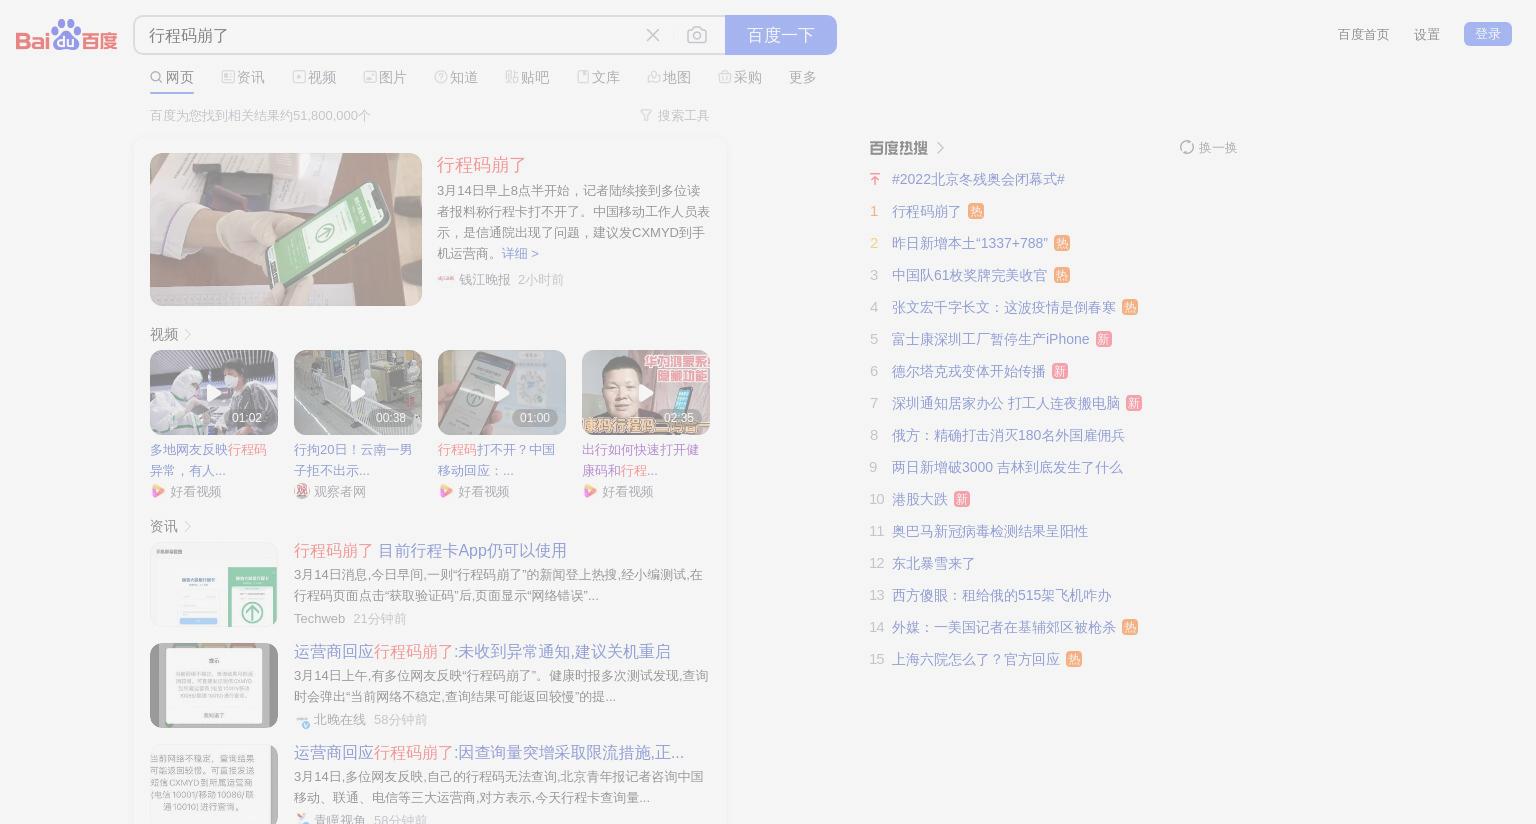Open the 文库 tab
The height and width of the screenshot is (824, 1536).
[598, 77]
